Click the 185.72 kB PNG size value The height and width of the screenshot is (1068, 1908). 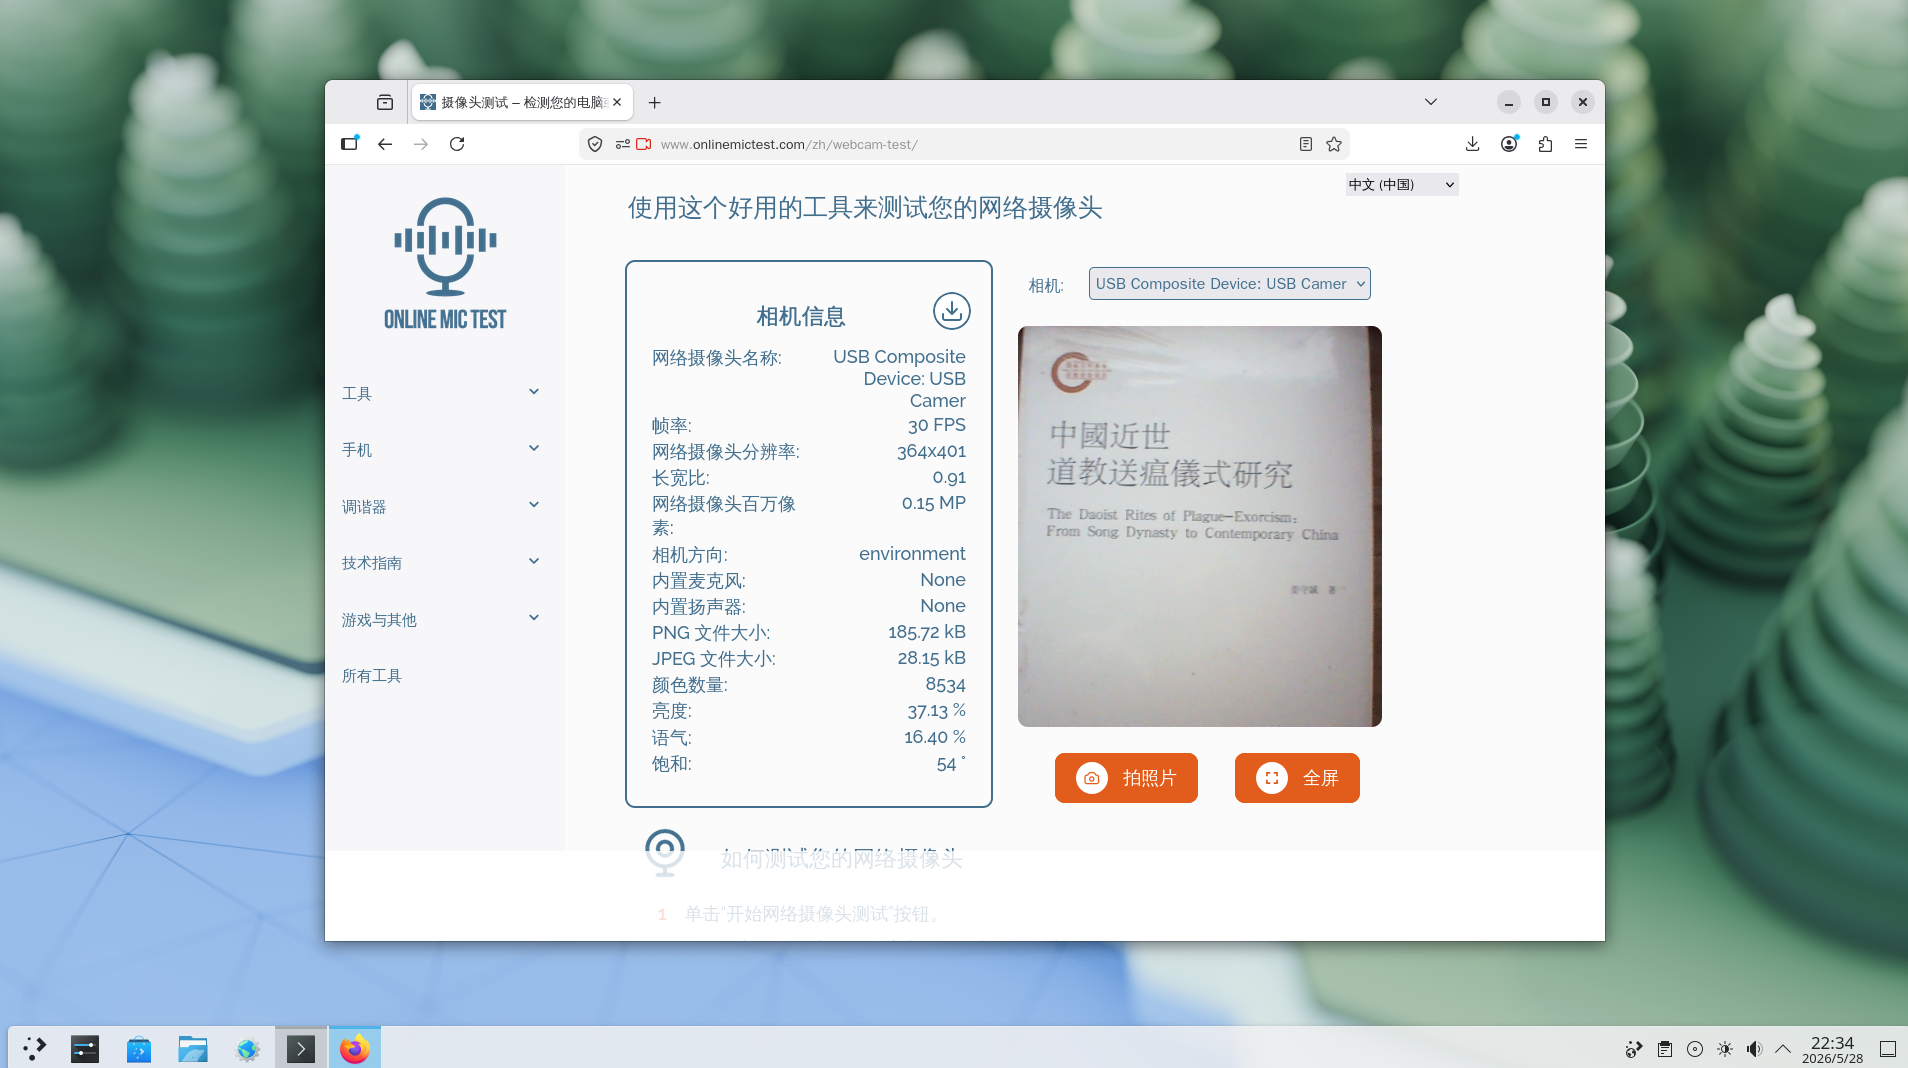(x=927, y=632)
